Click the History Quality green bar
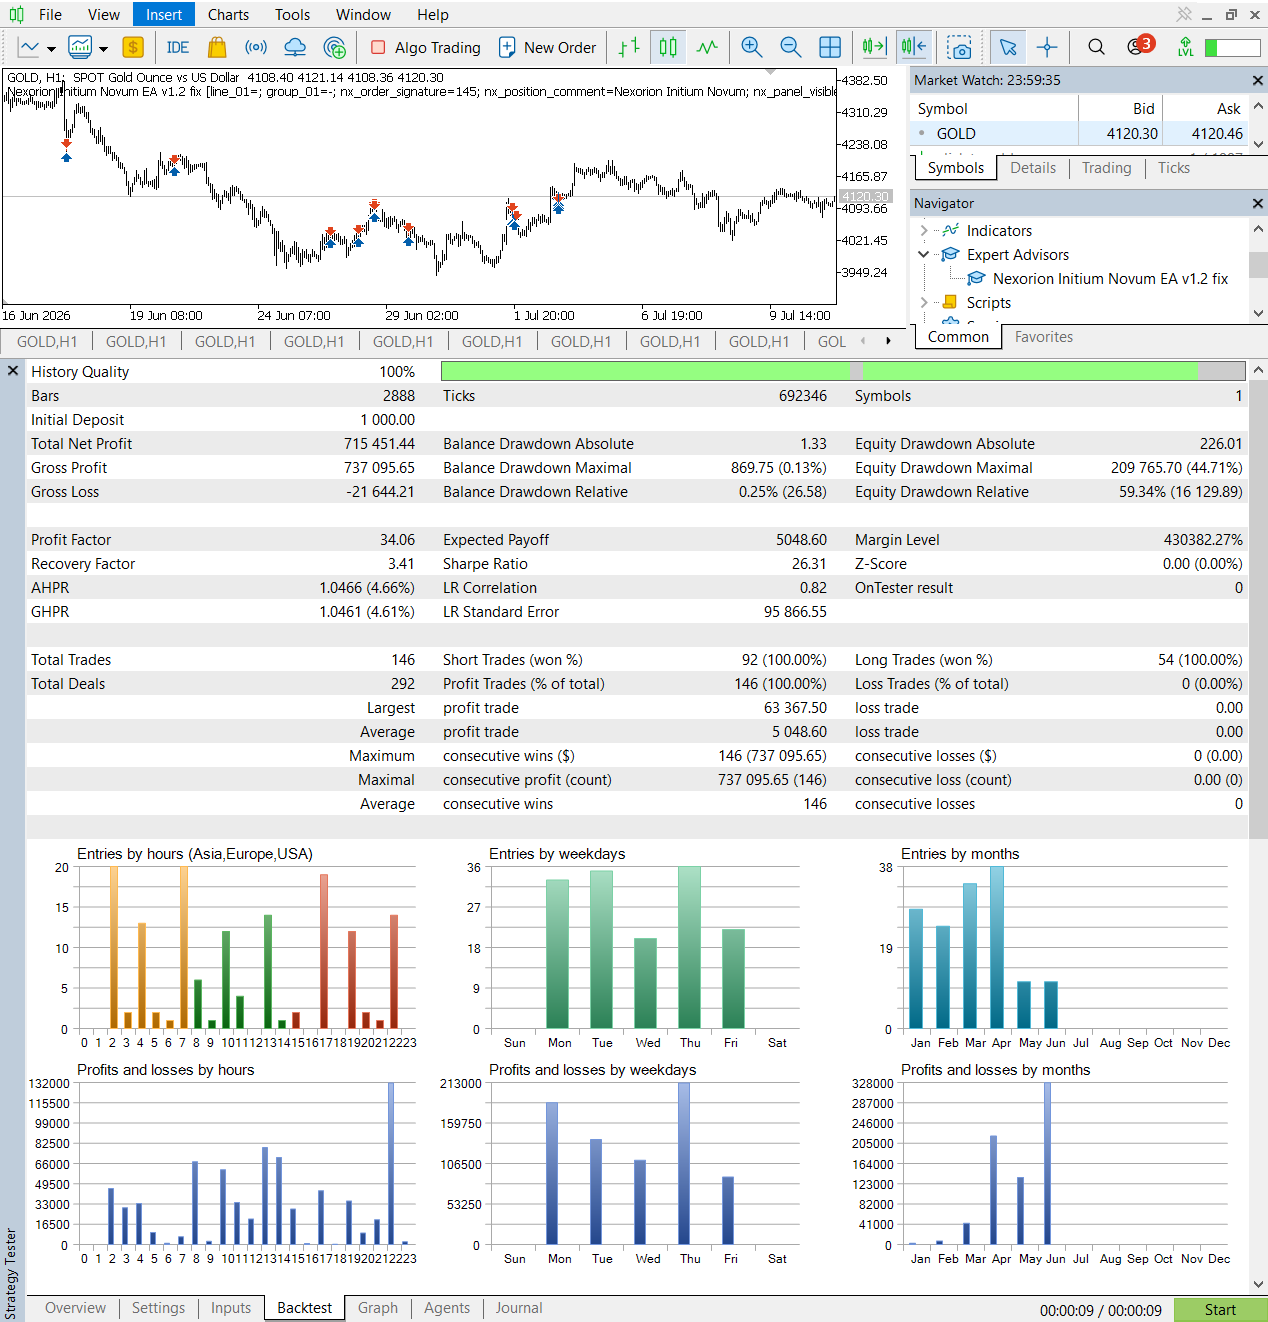The image size is (1268, 1322). tap(843, 371)
